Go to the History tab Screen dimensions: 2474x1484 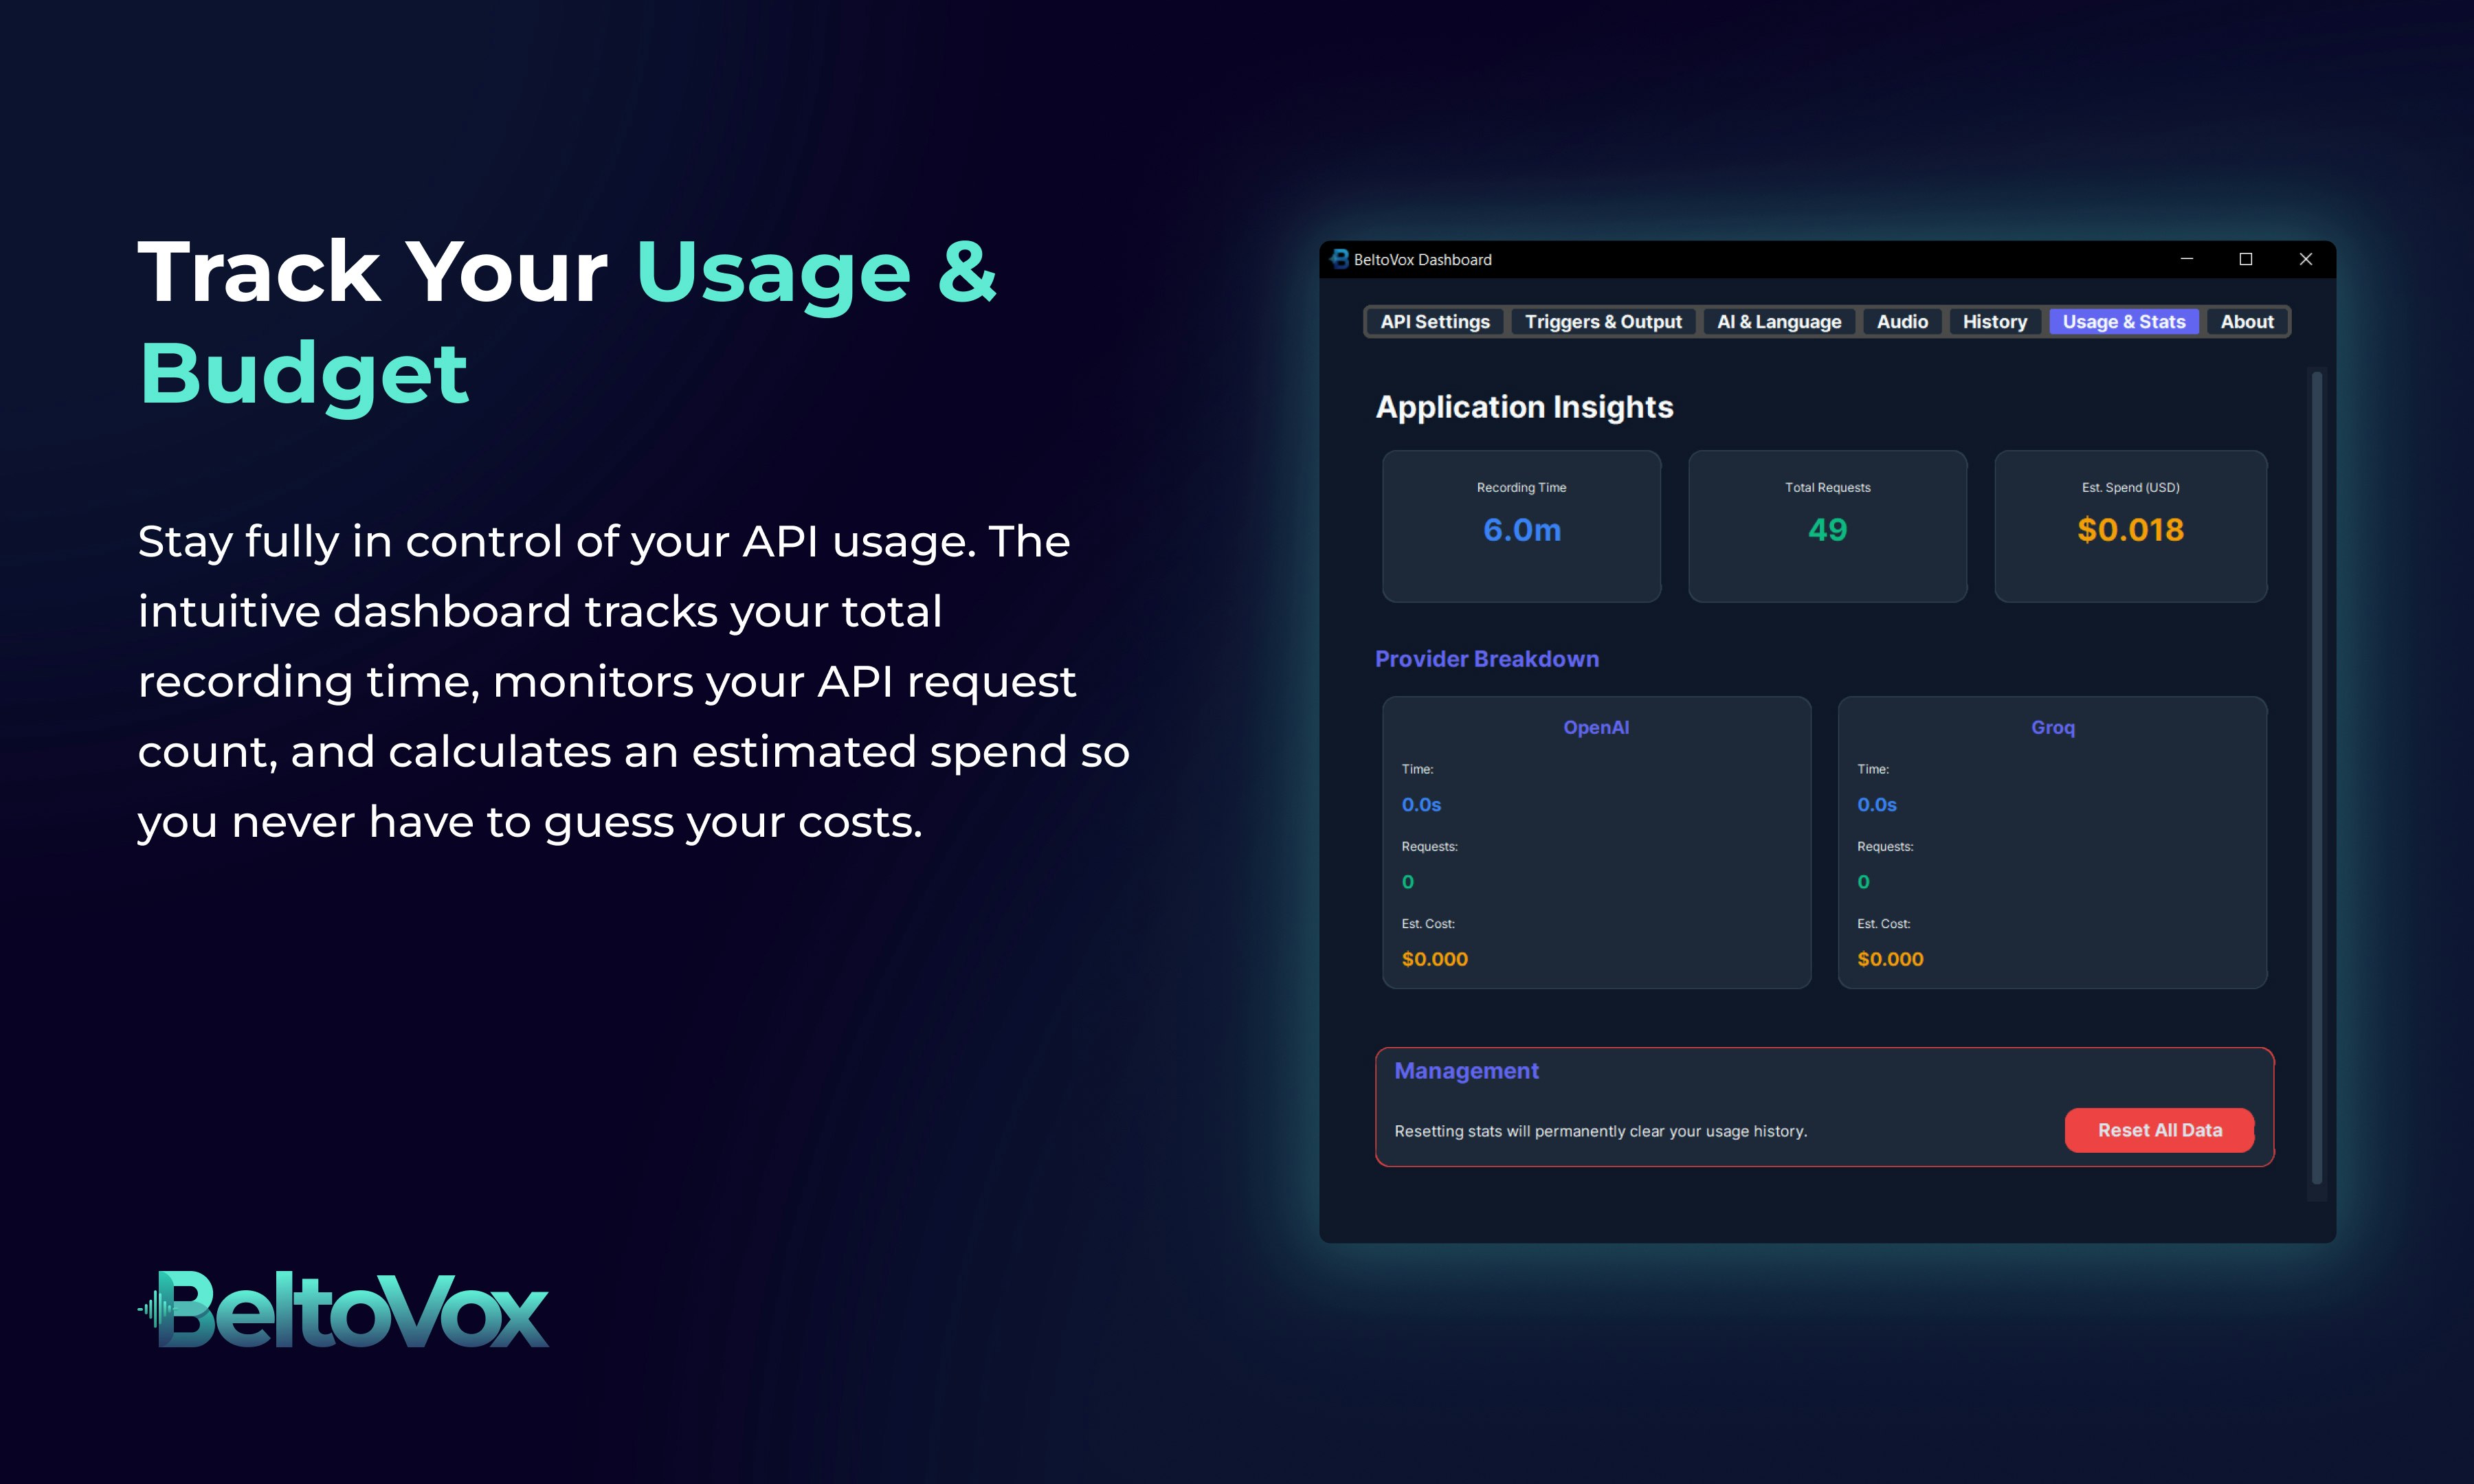pos(1994,322)
